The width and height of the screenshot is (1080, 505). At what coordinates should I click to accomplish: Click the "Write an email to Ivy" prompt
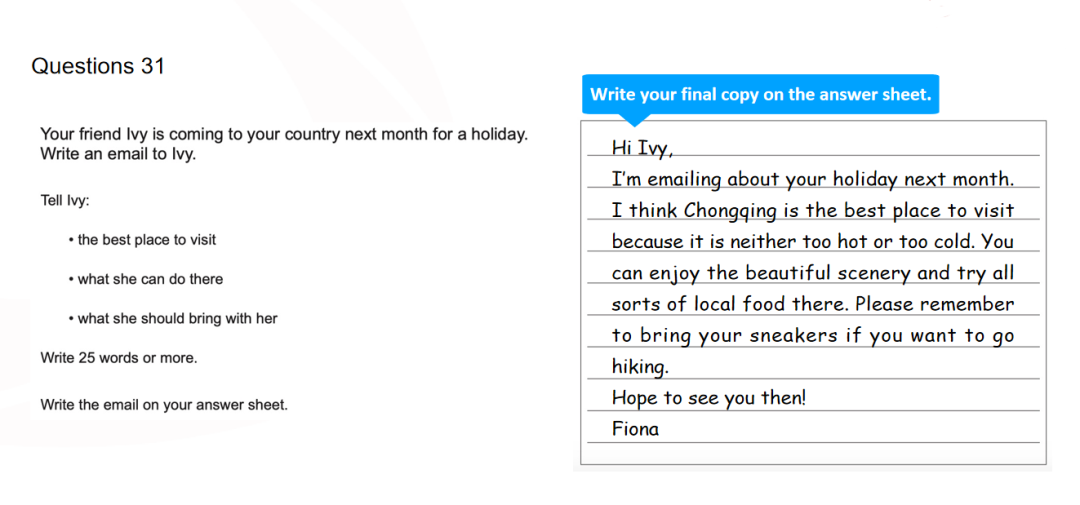118,154
